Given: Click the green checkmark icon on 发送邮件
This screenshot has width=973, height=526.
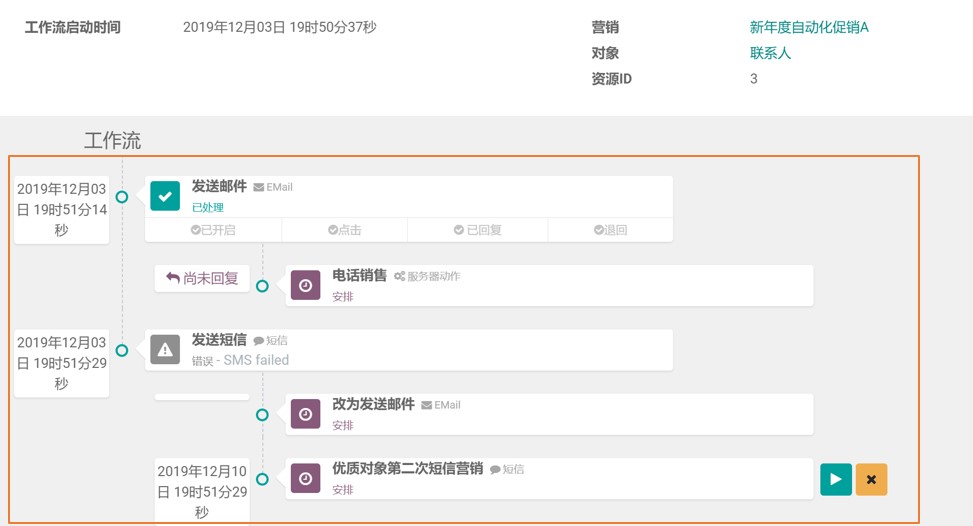Looking at the screenshot, I should pos(165,196).
